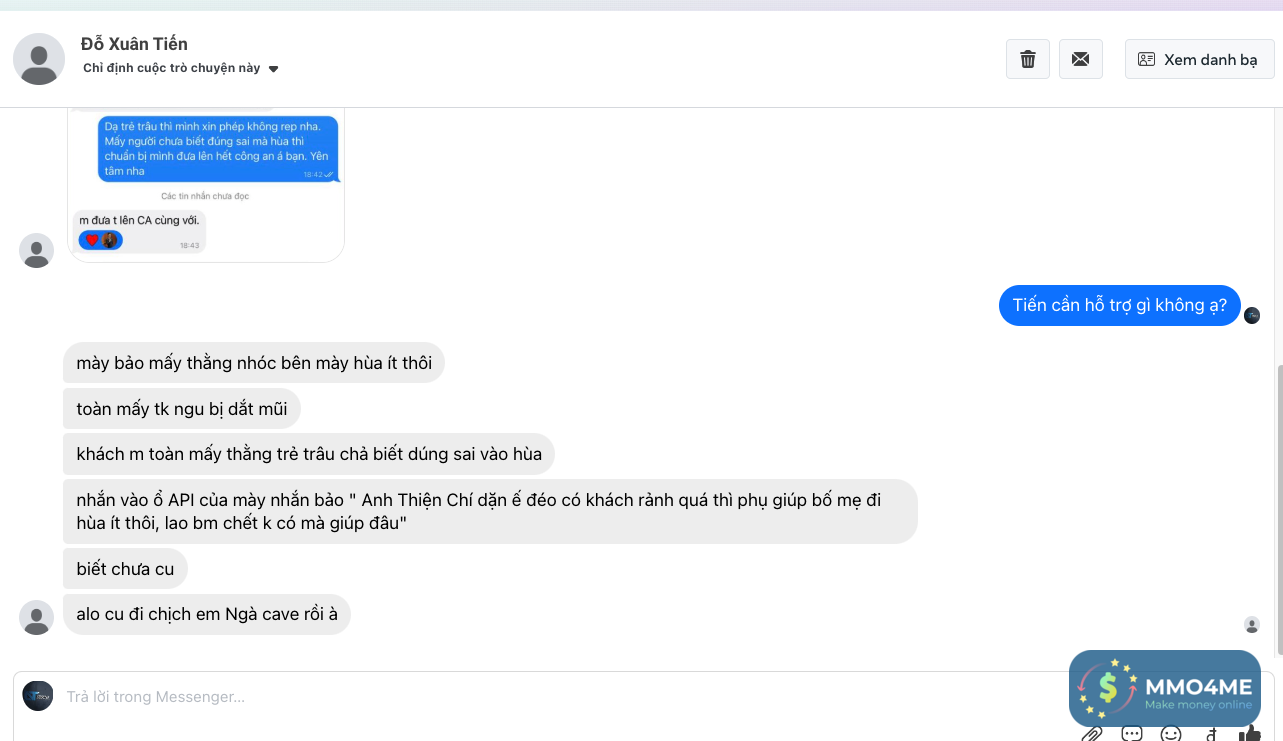Open the emoji picker smiley icon
The width and height of the screenshot is (1283, 741).
point(1170,734)
